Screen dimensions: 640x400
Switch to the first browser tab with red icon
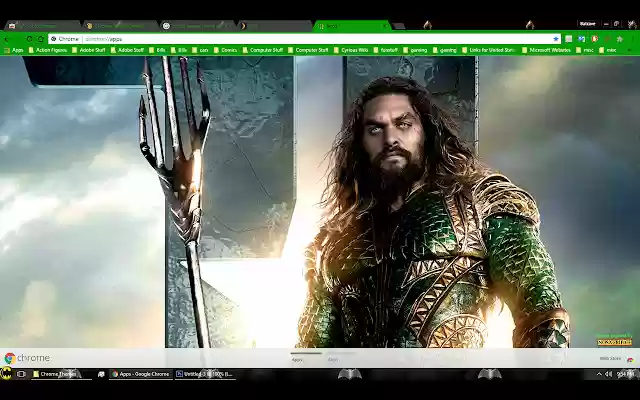pos(42,26)
